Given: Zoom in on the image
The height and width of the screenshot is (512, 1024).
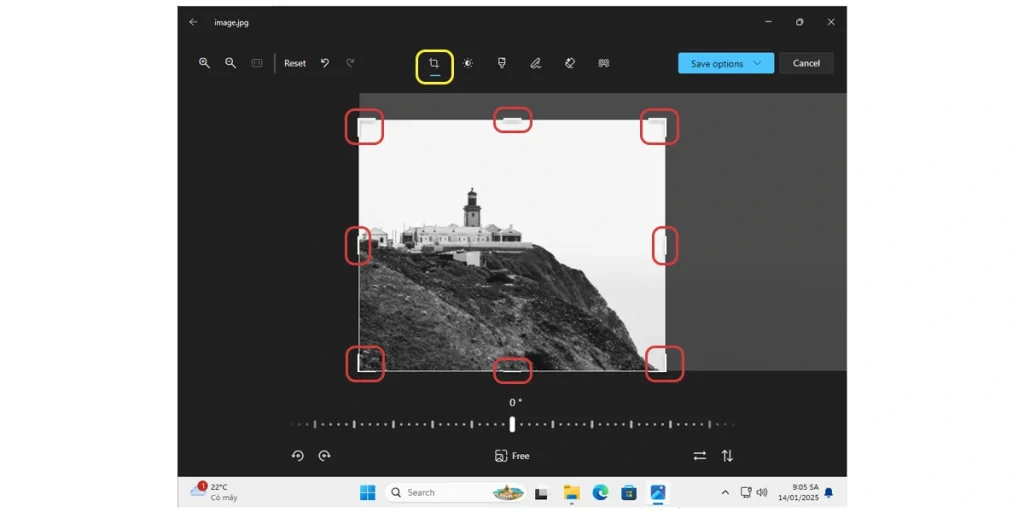Looking at the screenshot, I should tap(204, 63).
